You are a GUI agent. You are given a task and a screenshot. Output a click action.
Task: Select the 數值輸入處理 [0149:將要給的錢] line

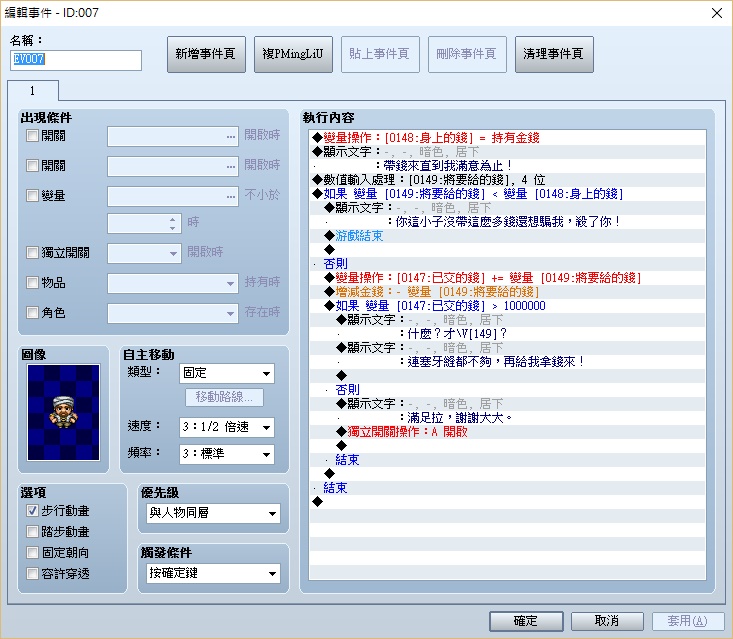point(508,180)
